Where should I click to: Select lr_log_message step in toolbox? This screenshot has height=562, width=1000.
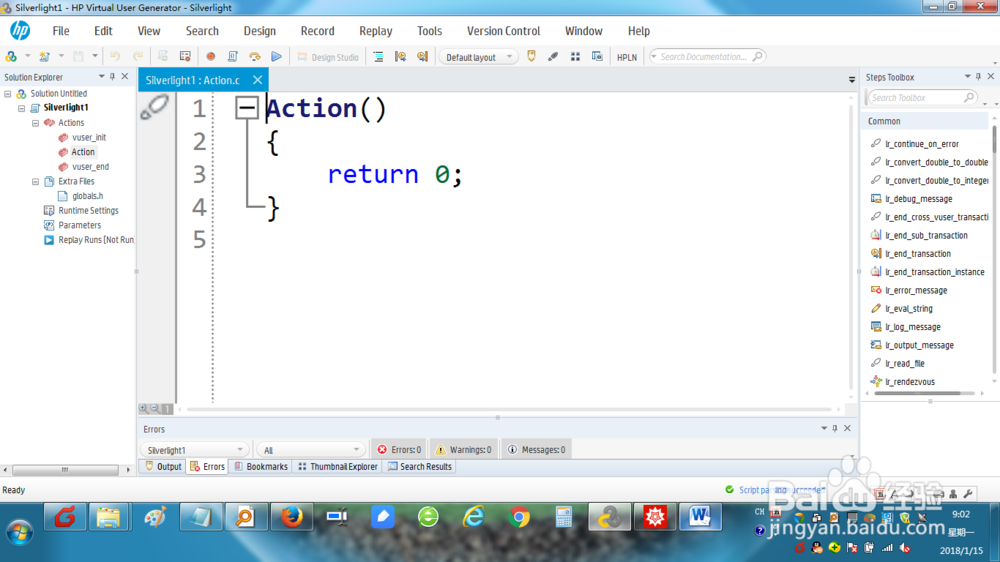pos(913,327)
